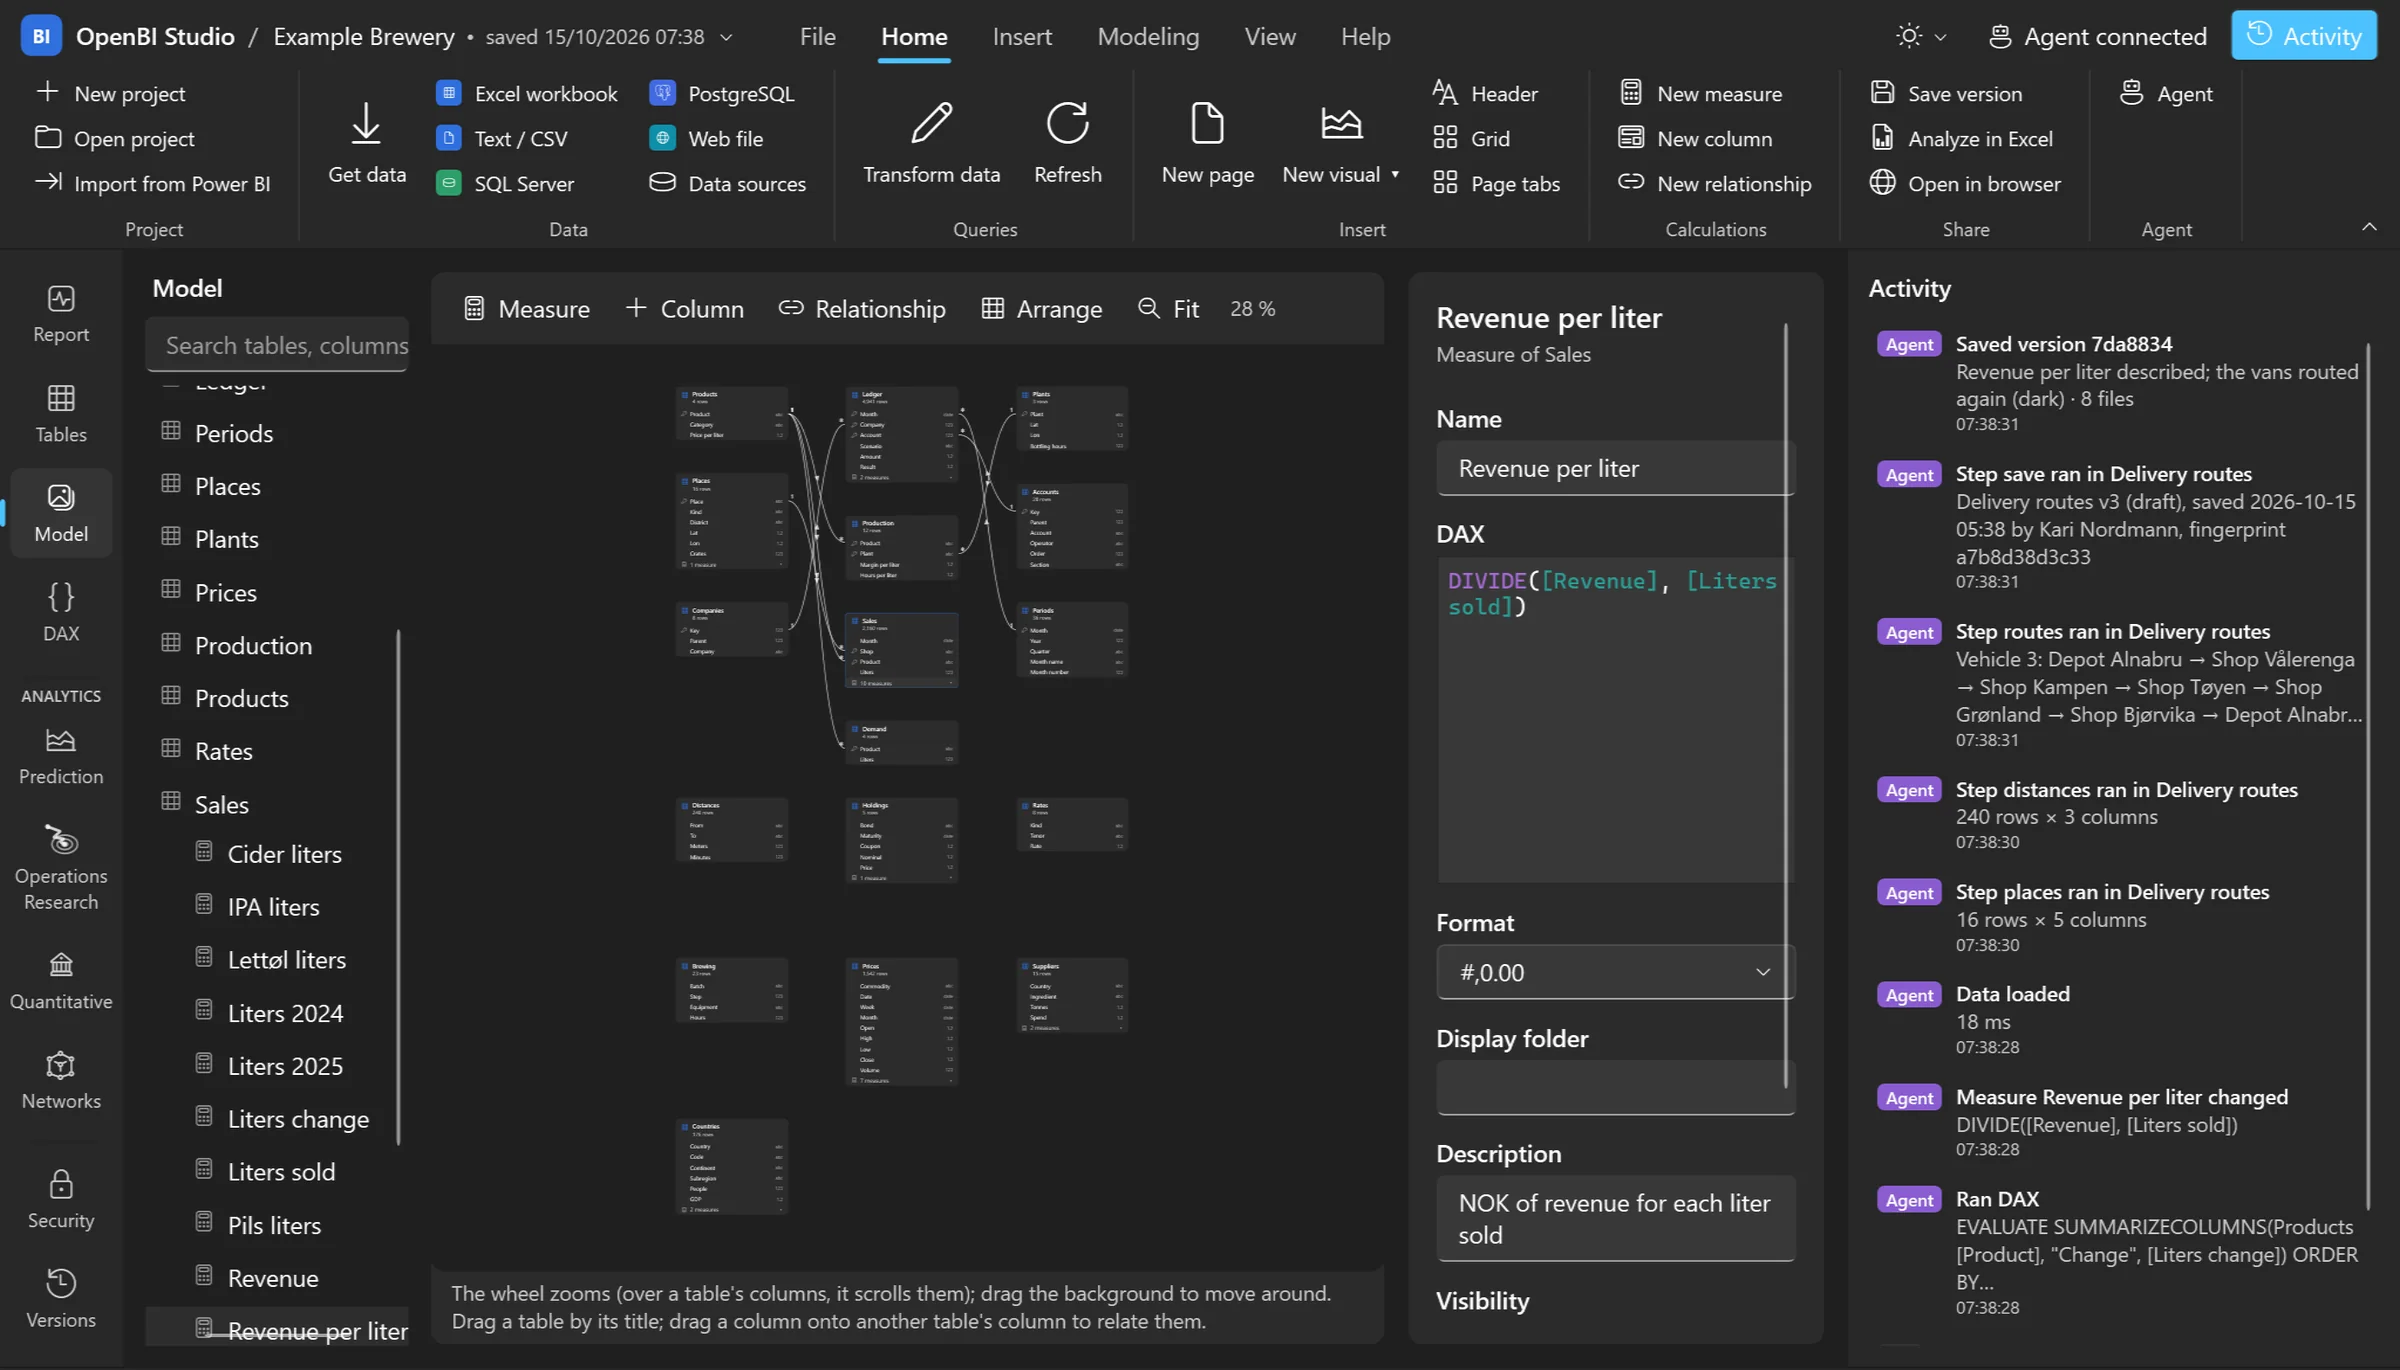
Task: Open the File menu
Action: (x=817, y=37)
